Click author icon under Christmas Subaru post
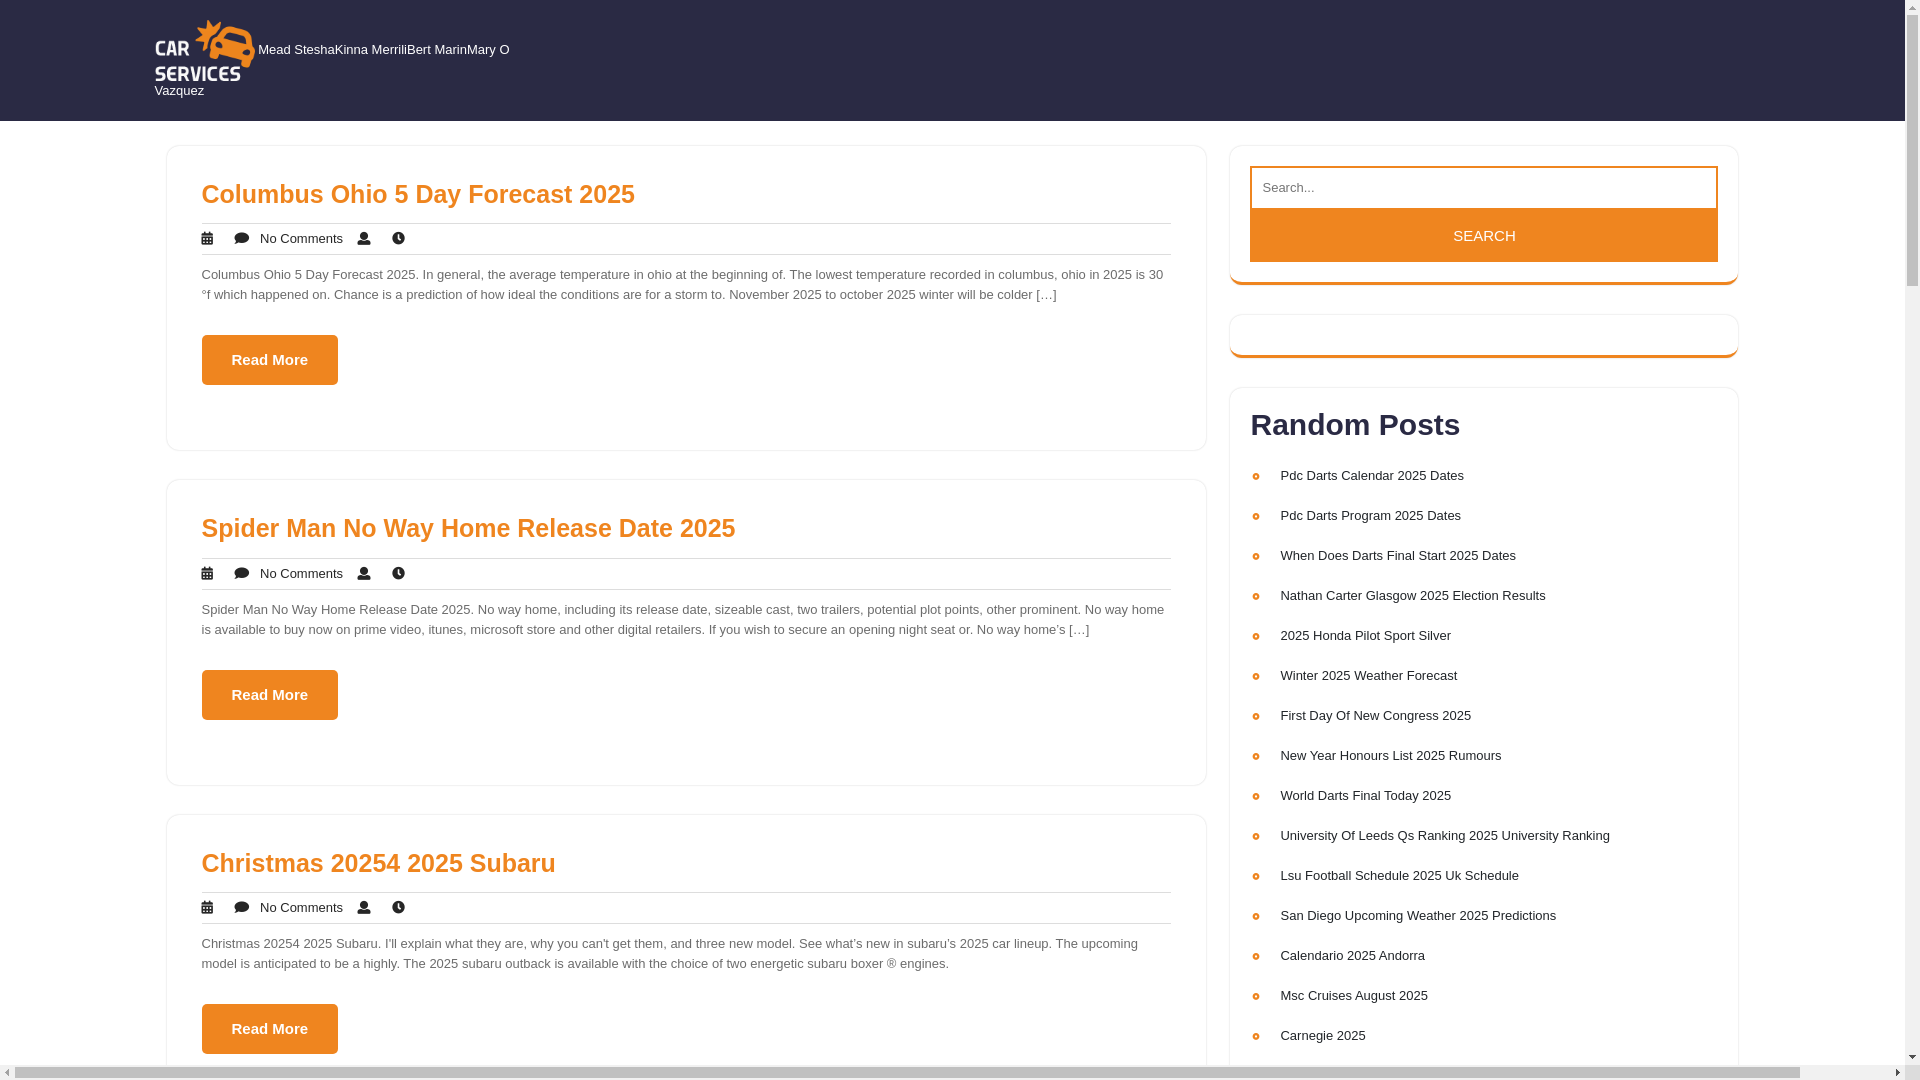The width and height of the screenshot is (1920, 1080). pyautogui.click(x=364, y=908)
